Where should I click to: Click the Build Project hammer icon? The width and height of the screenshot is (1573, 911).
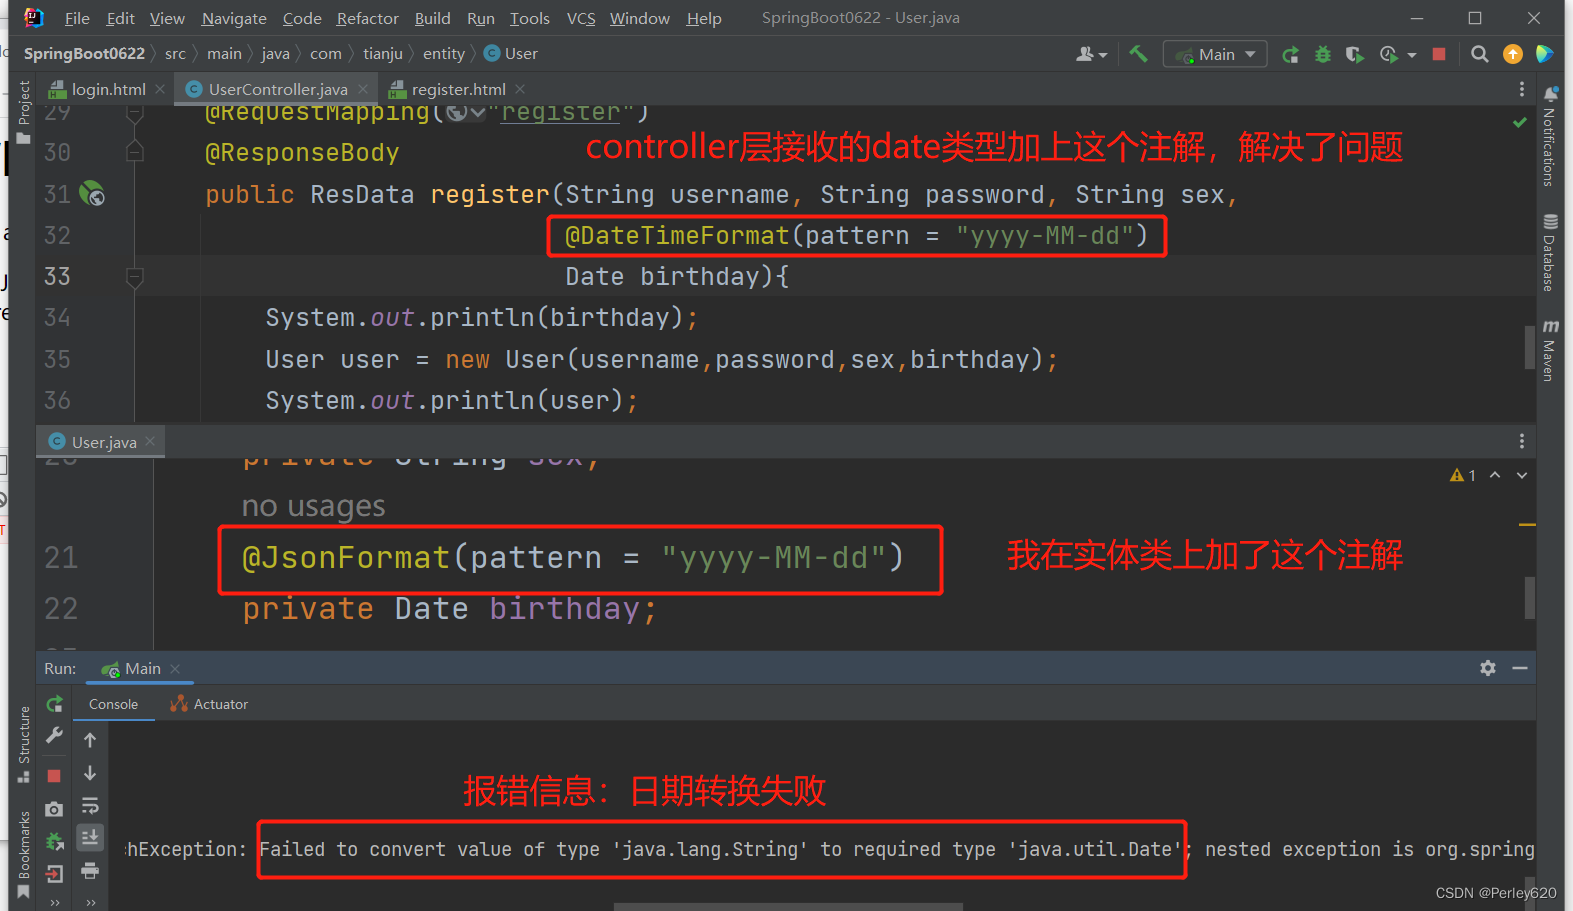tap(1138, 54)
